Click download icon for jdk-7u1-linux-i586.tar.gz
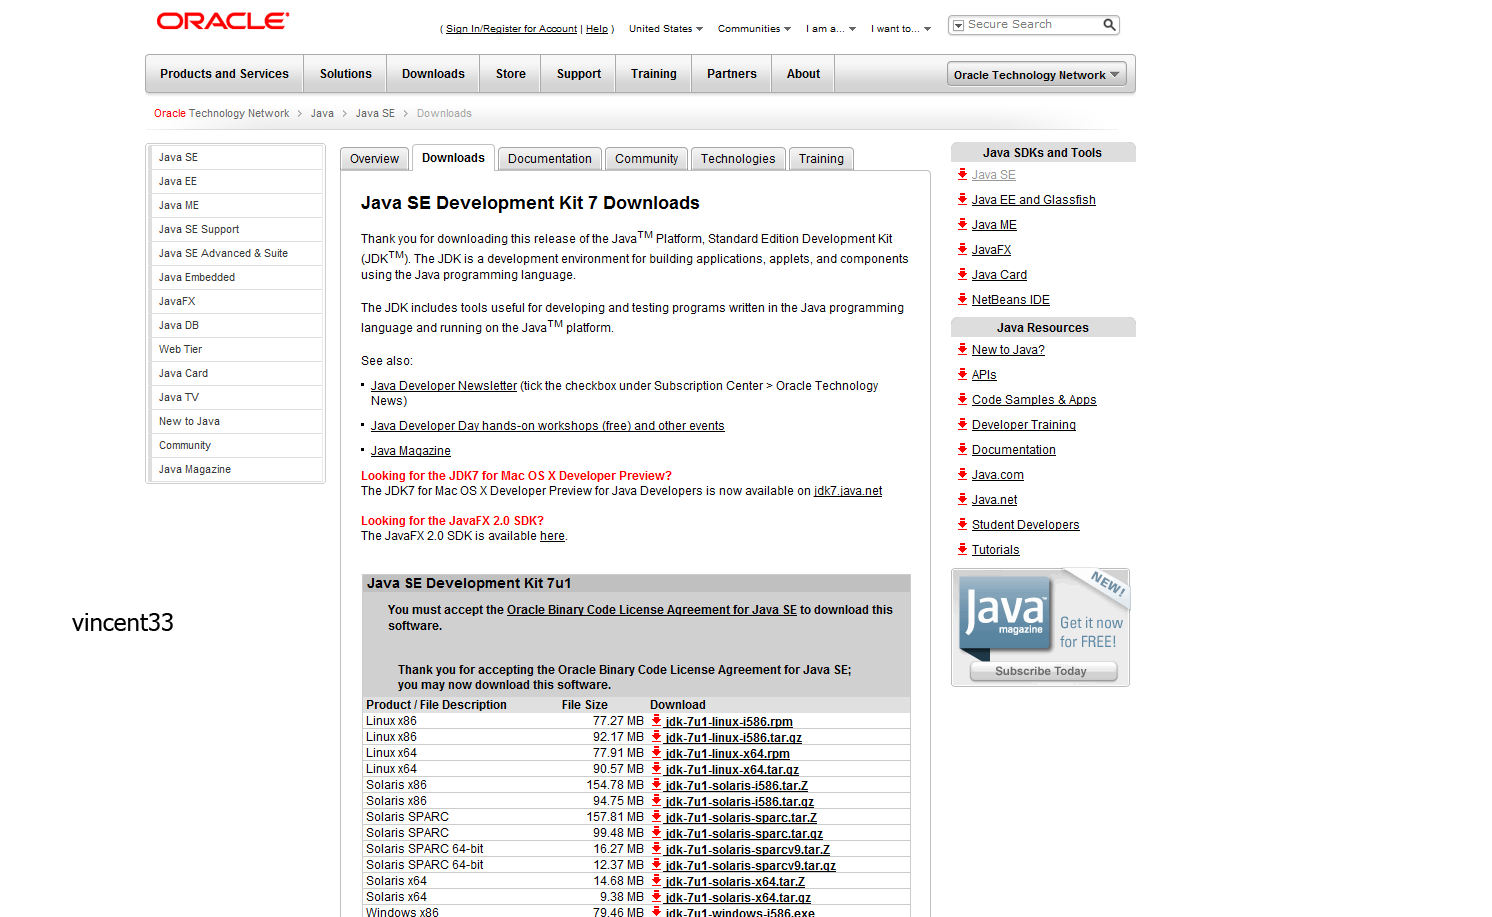 coord(656,736)
